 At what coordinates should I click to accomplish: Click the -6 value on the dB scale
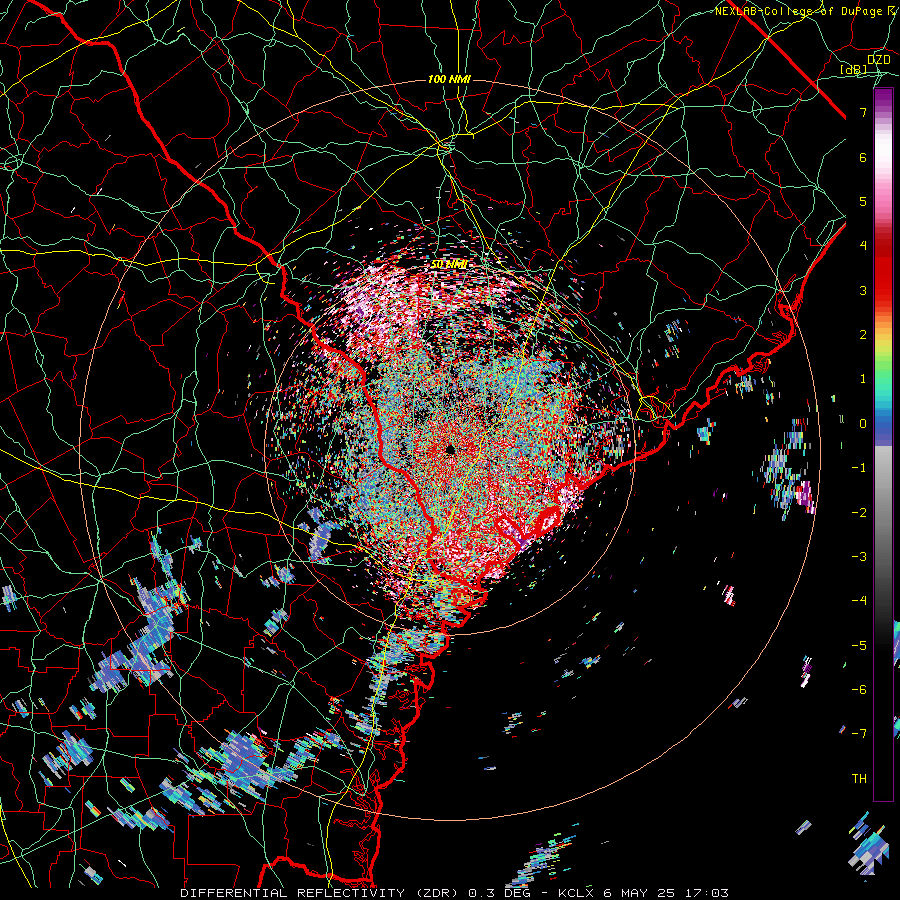(859, 690)
